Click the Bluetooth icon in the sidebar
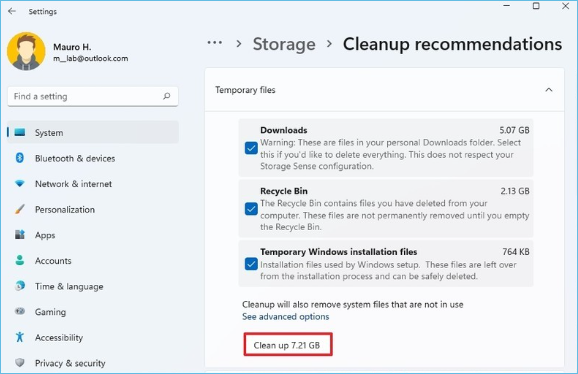578x374 pixels. coord(20,158)
